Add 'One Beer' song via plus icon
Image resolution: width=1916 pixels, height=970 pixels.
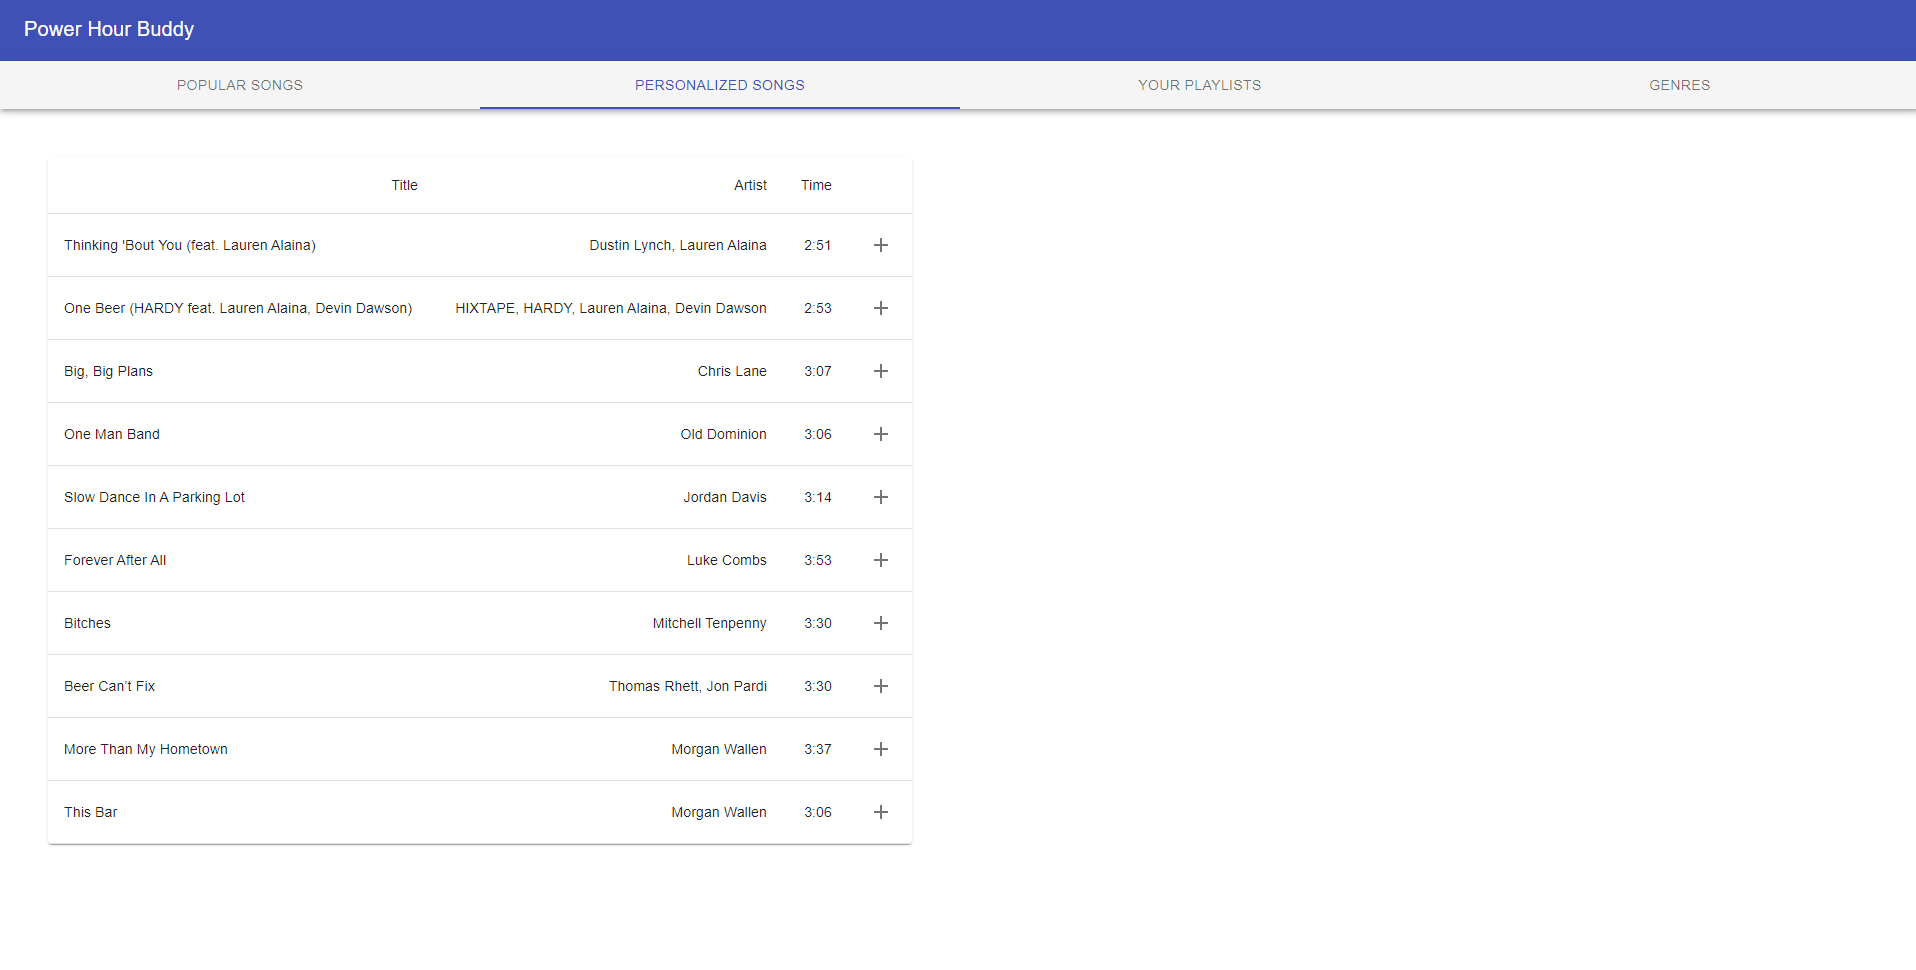pyautogui.click(x=881, y=308)
